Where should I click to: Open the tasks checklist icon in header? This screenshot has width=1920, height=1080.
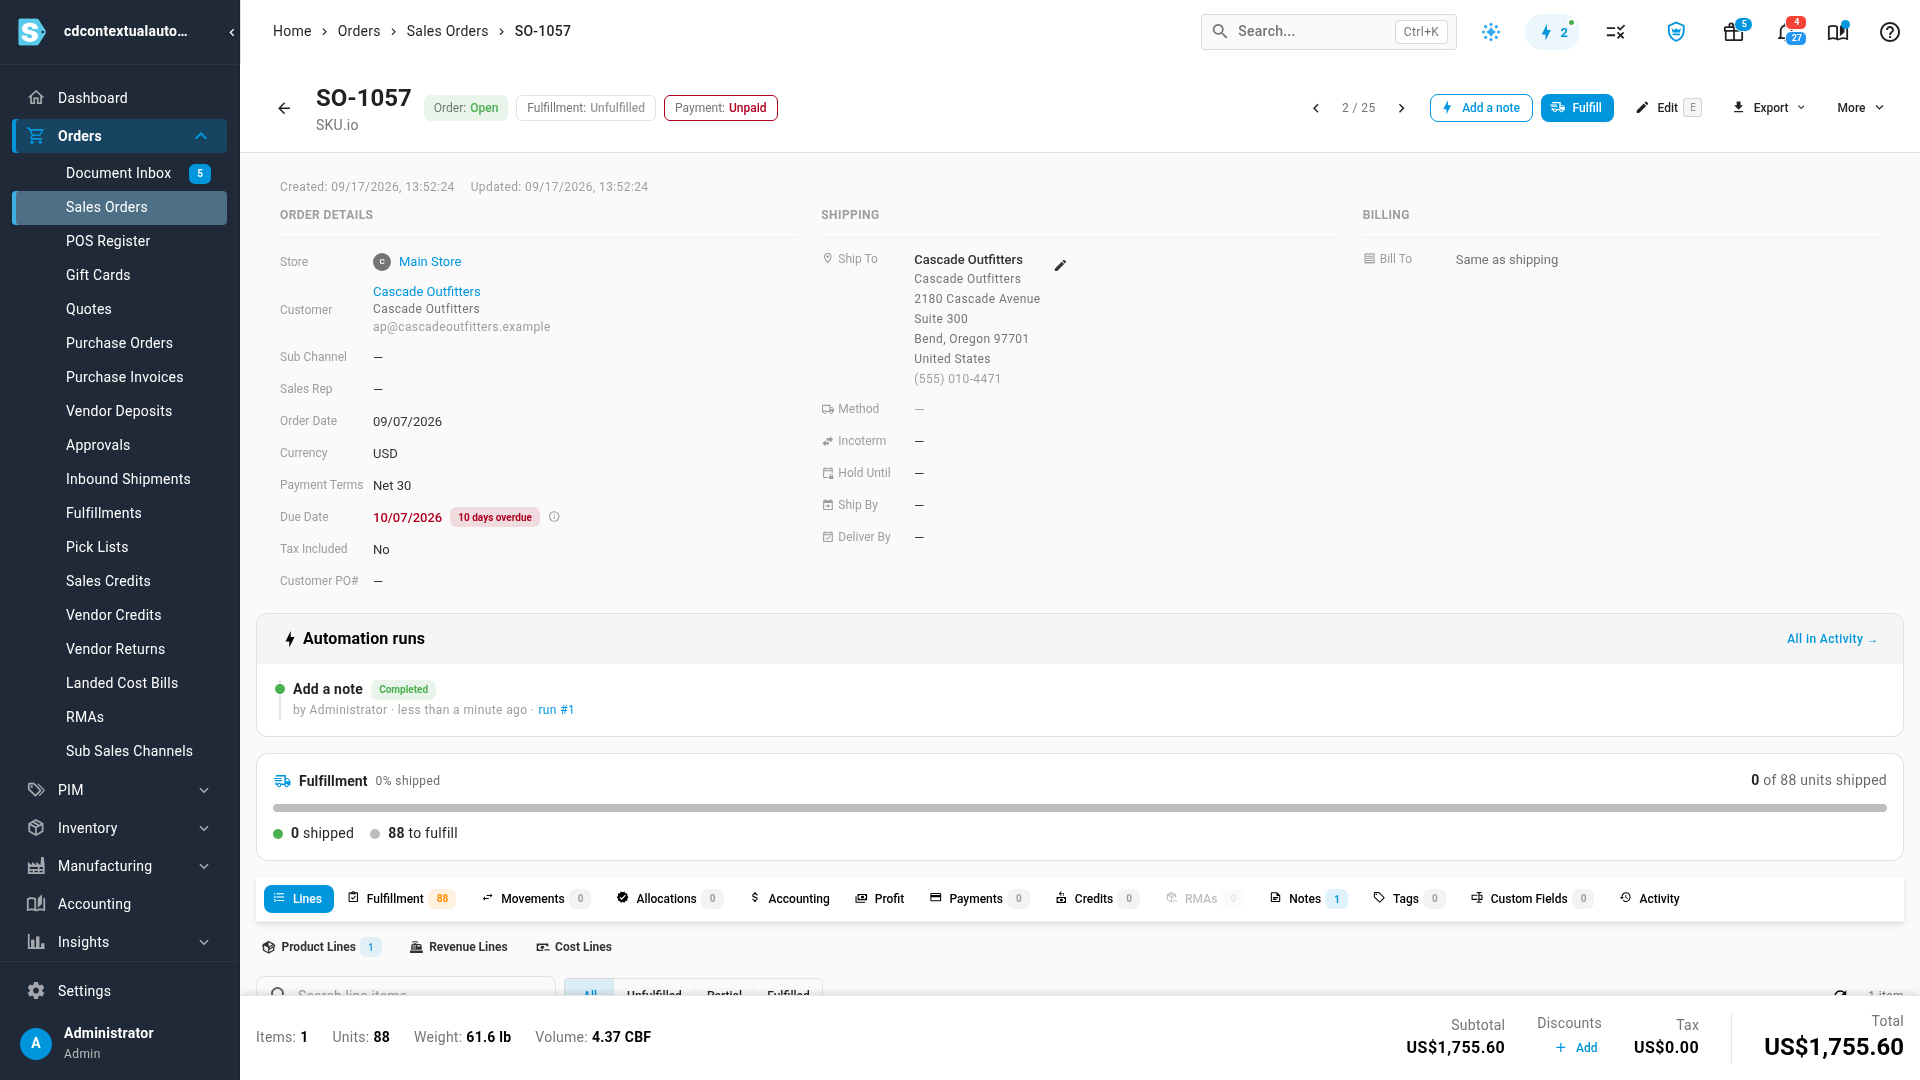click(x=1615, y=32)
